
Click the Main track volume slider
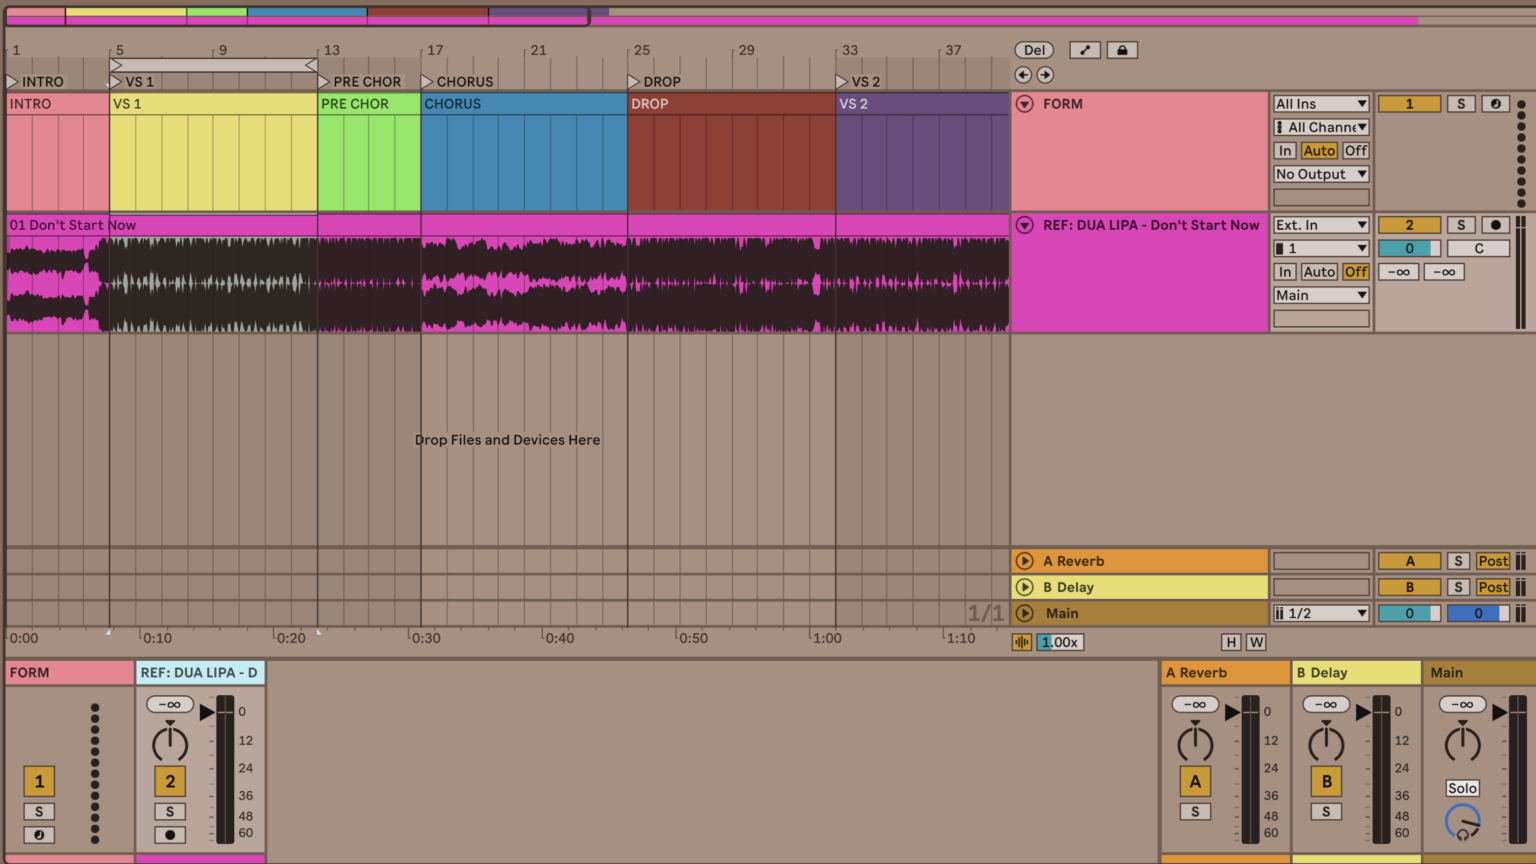tap(1409, 613)
